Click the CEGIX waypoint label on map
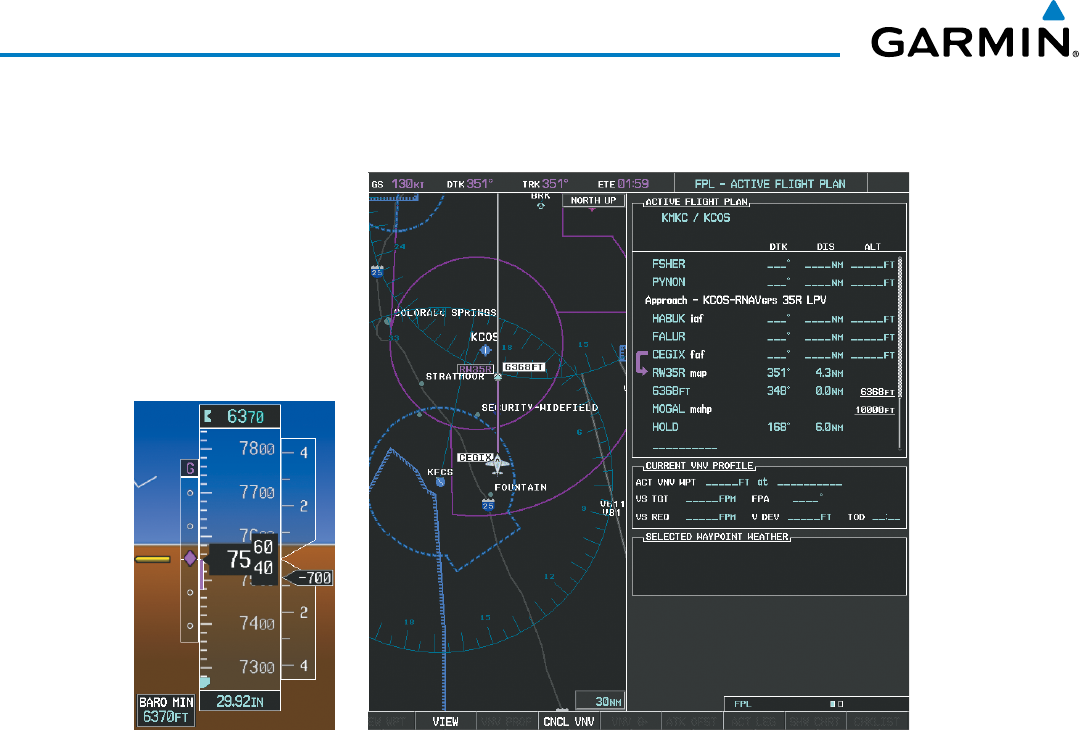The image size is (1080, 730). click(x=475, y=457)
